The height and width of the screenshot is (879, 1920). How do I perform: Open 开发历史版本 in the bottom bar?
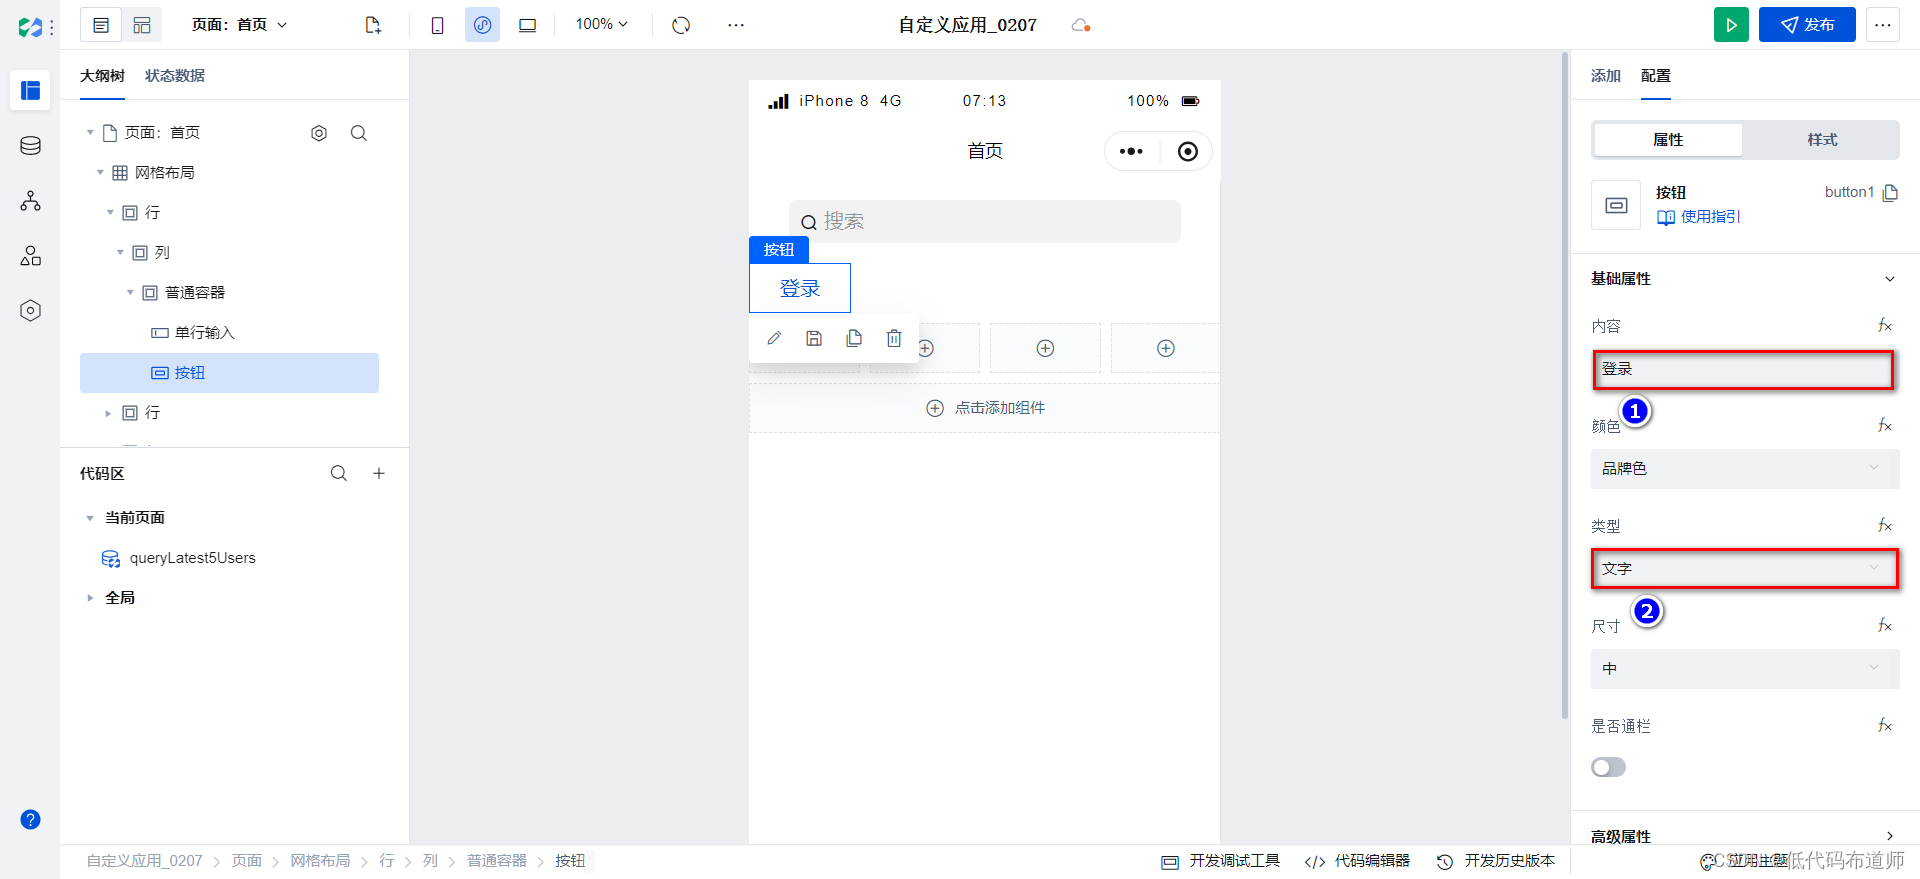point(1496,861)
